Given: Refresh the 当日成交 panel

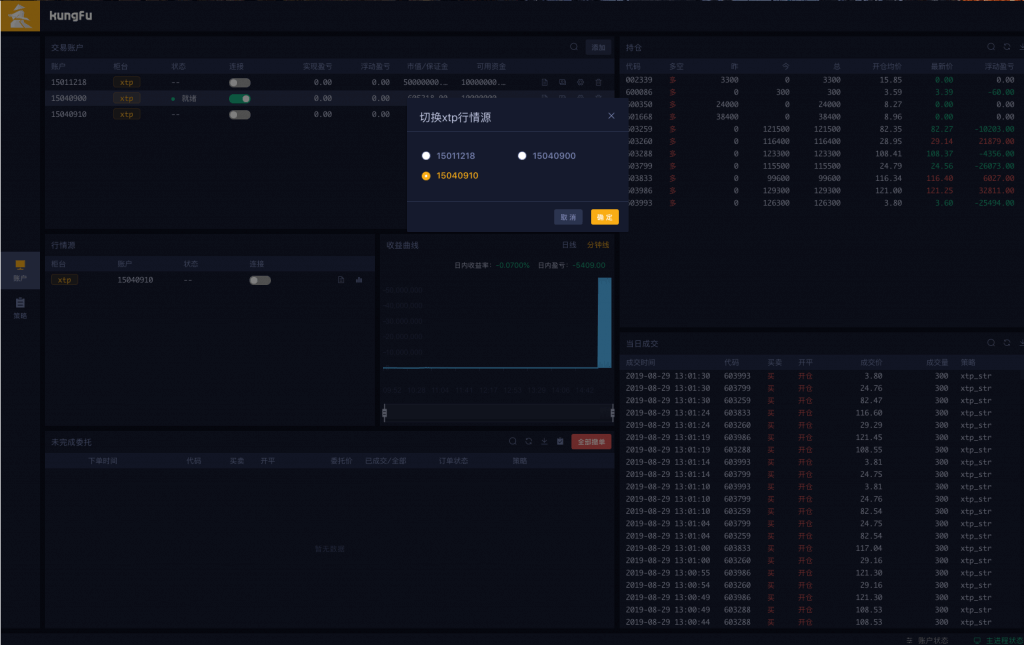Looking at the screenshot, I should pyautogui.click(x=1007, y=343).
